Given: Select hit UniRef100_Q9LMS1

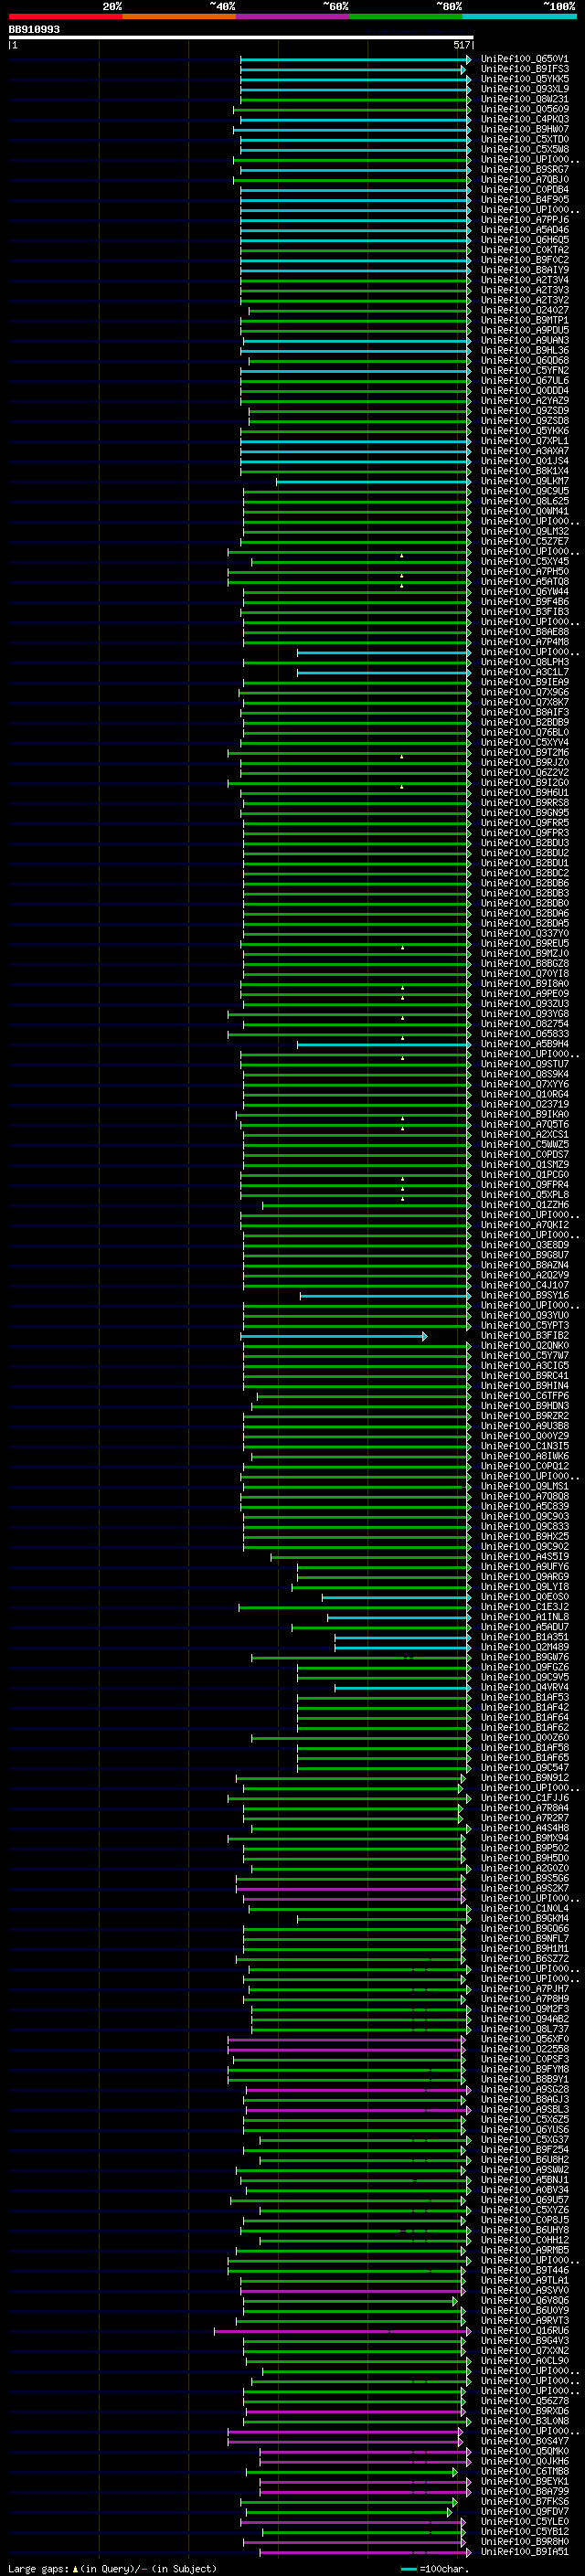Looking at the screenshot, I should (524, 1487).
